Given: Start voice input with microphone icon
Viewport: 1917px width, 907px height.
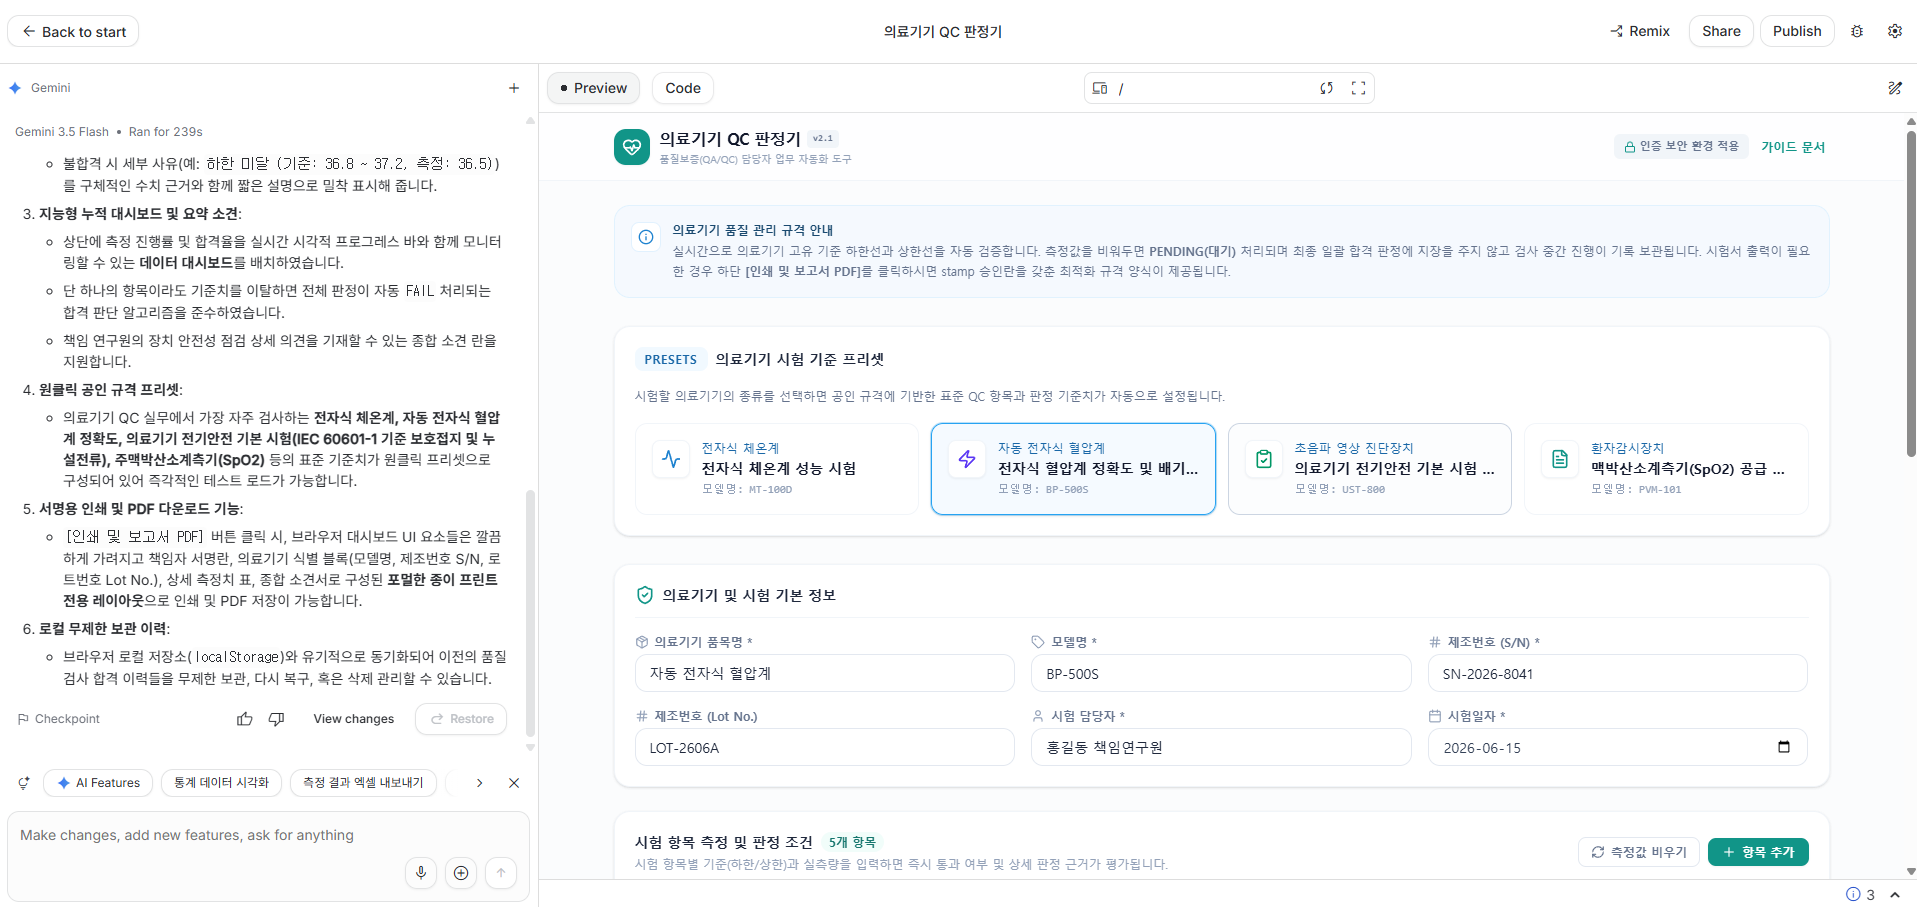Looking at the screenshot, I should coord(421,873).
